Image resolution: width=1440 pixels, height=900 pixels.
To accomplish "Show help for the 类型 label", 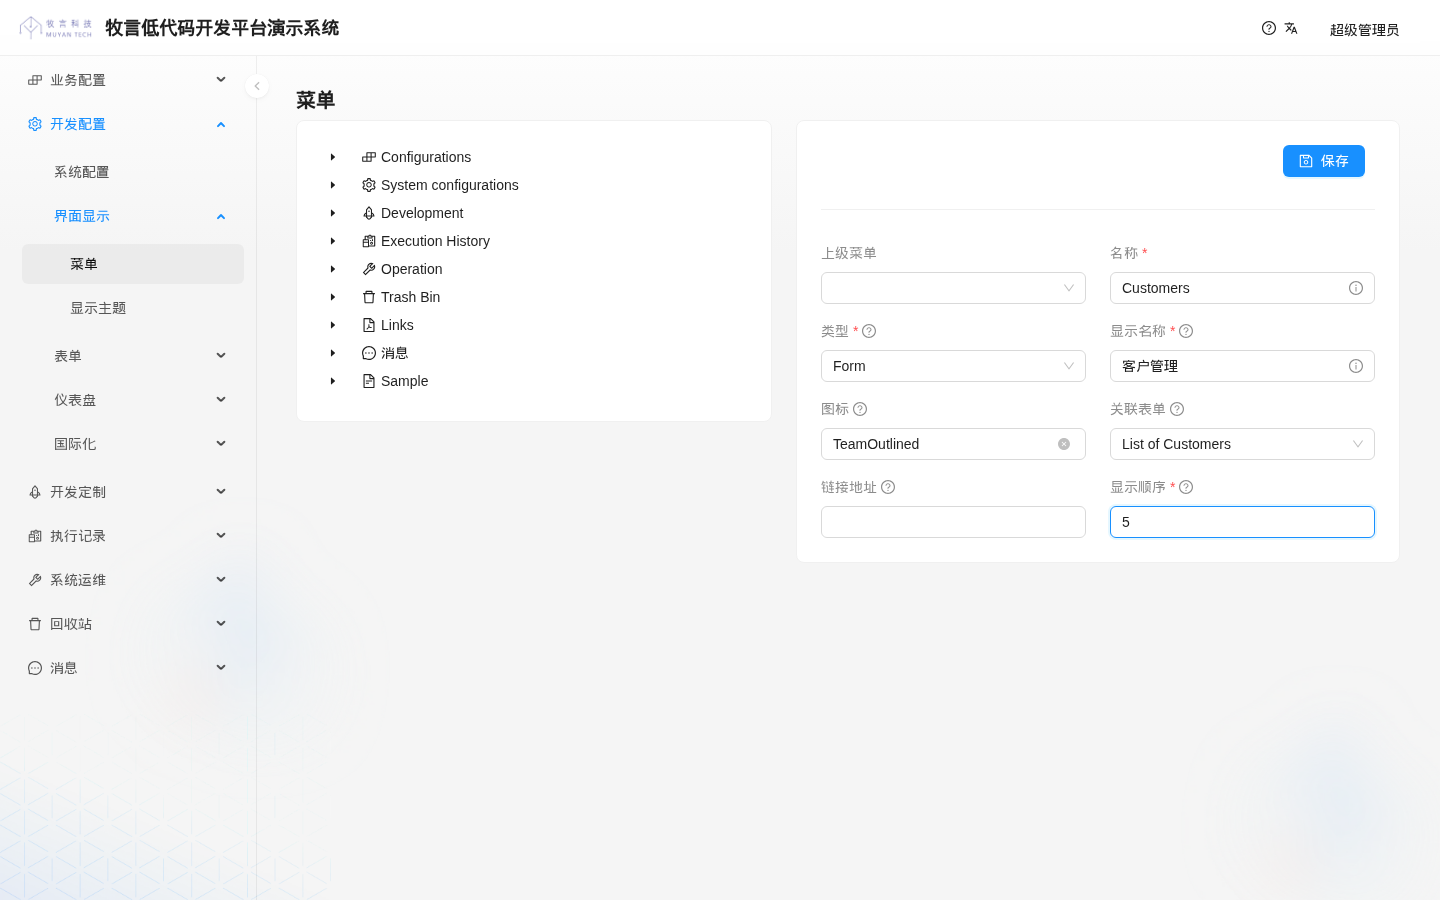I will tap(869, 331).
